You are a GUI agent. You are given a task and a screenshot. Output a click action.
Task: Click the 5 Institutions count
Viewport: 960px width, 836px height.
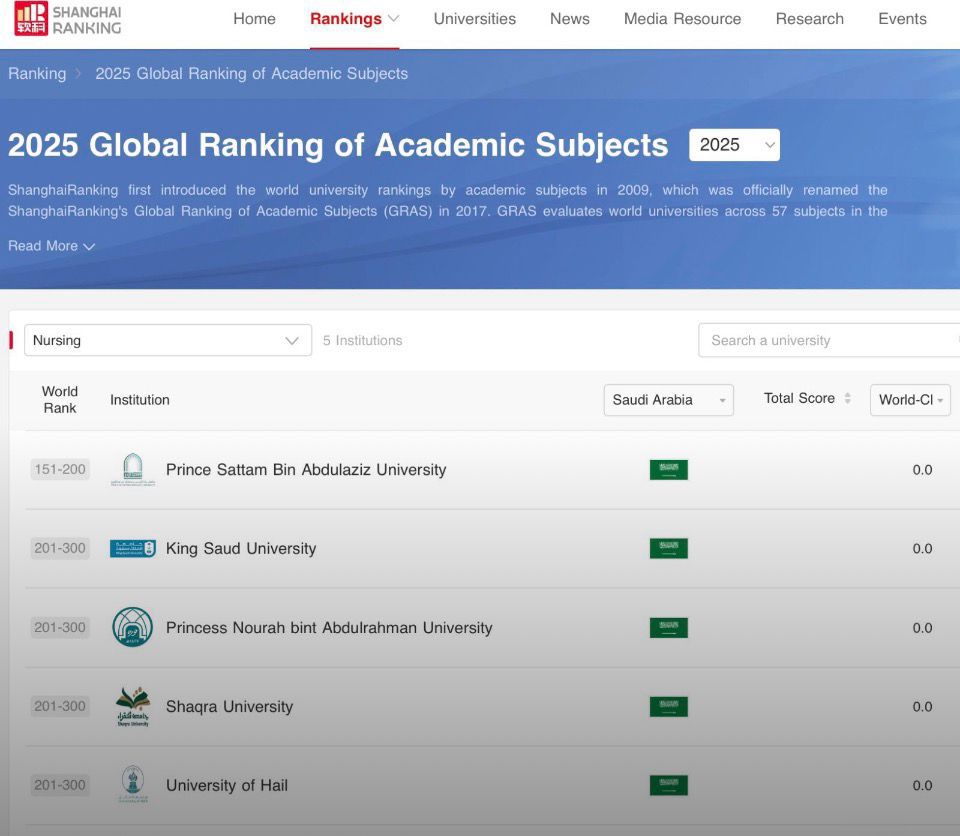(362, 340)
